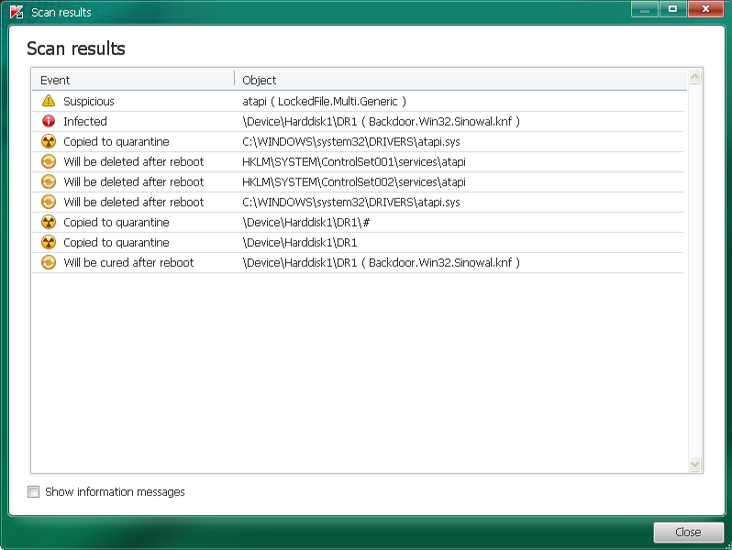Select the Will be cured after reboot text

(x=128, y=263)
